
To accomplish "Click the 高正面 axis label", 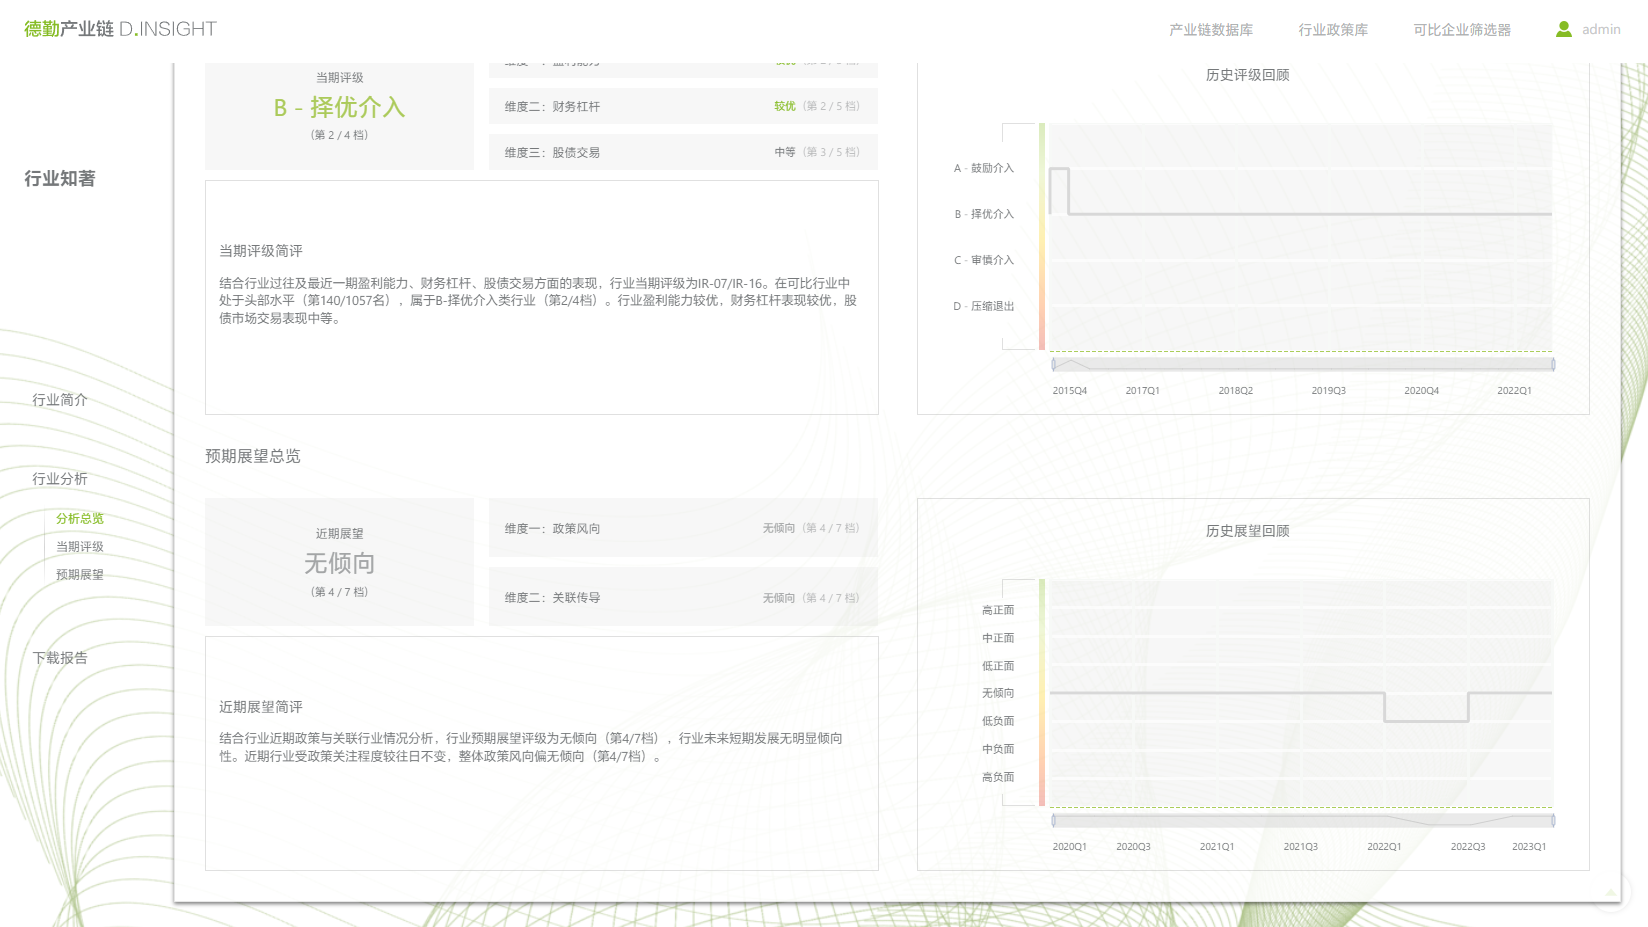I will [x=998, y=610].
